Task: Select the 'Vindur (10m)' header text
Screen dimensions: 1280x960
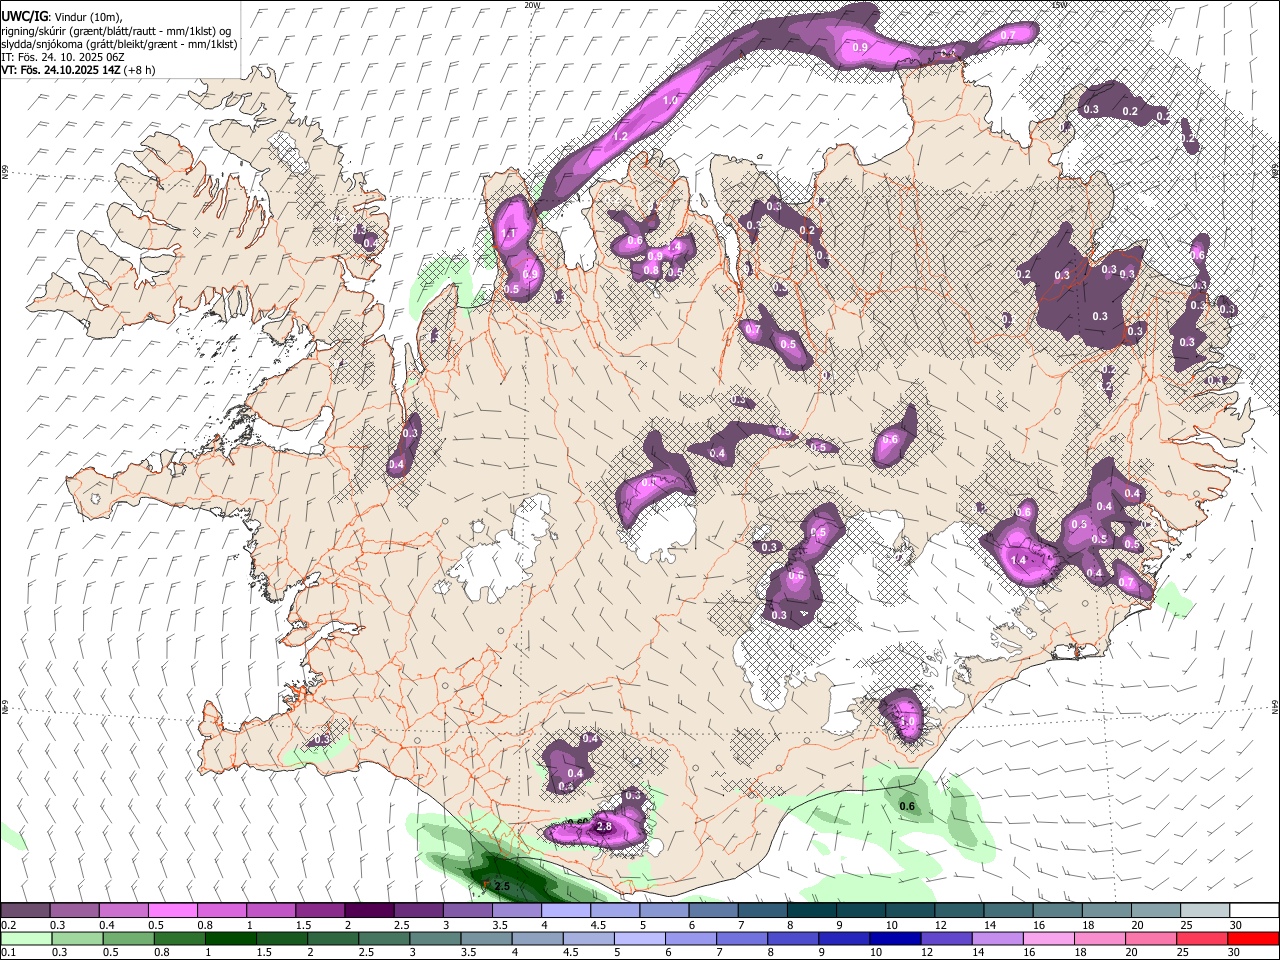Action: [x=89, y=17]
